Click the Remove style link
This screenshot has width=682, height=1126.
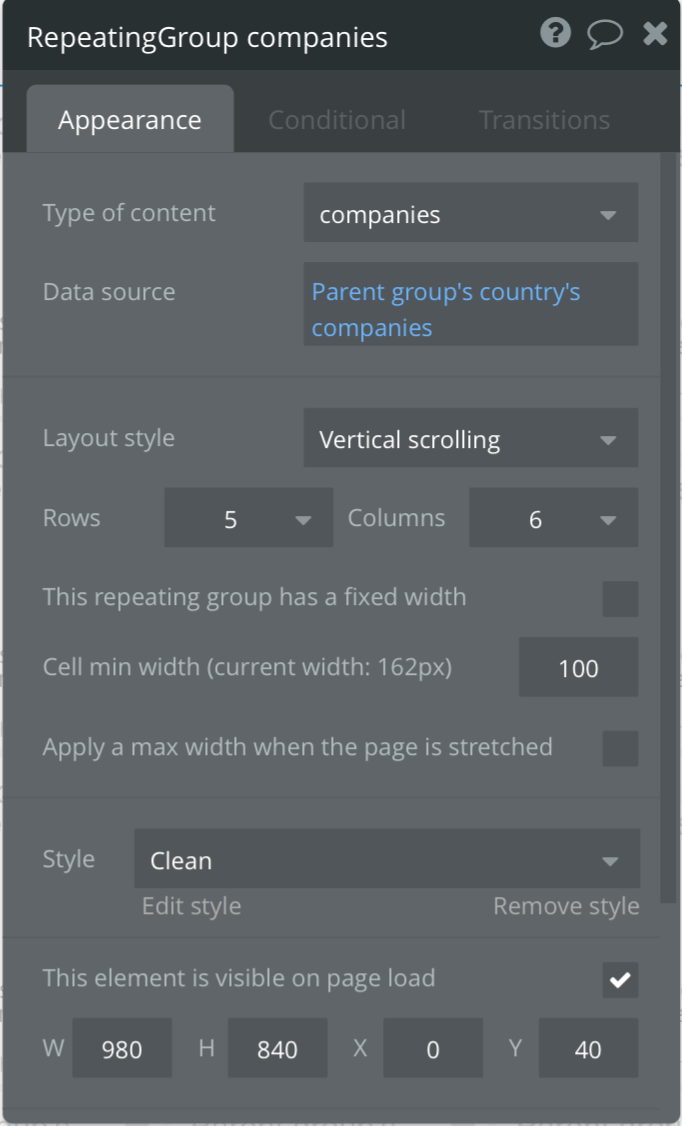(566, 907)
